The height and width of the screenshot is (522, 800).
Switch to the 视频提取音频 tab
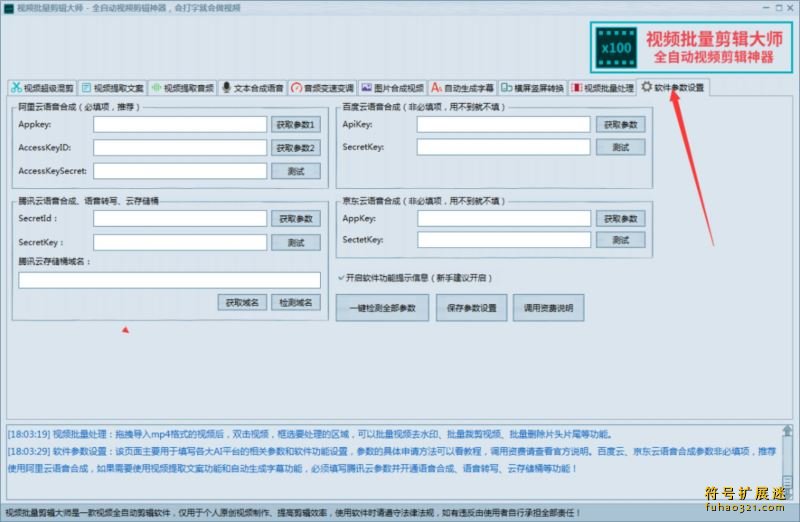click(x=183, y=88)
